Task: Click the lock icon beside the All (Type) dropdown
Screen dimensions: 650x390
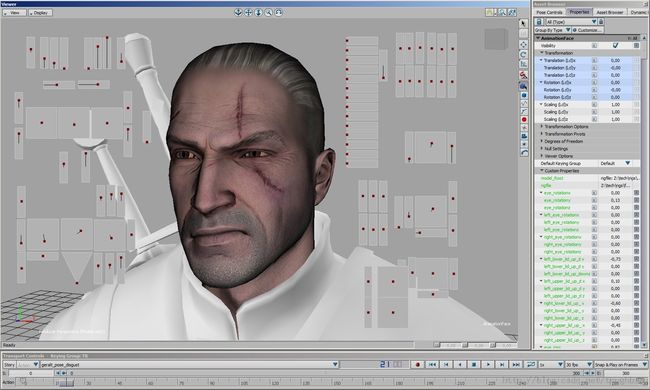Action: click(601, 22)
